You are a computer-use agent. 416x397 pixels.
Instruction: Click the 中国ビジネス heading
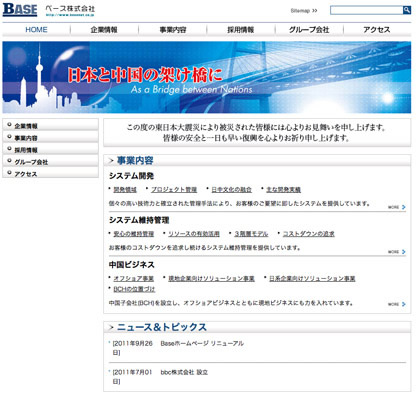[x=132, y=265]
